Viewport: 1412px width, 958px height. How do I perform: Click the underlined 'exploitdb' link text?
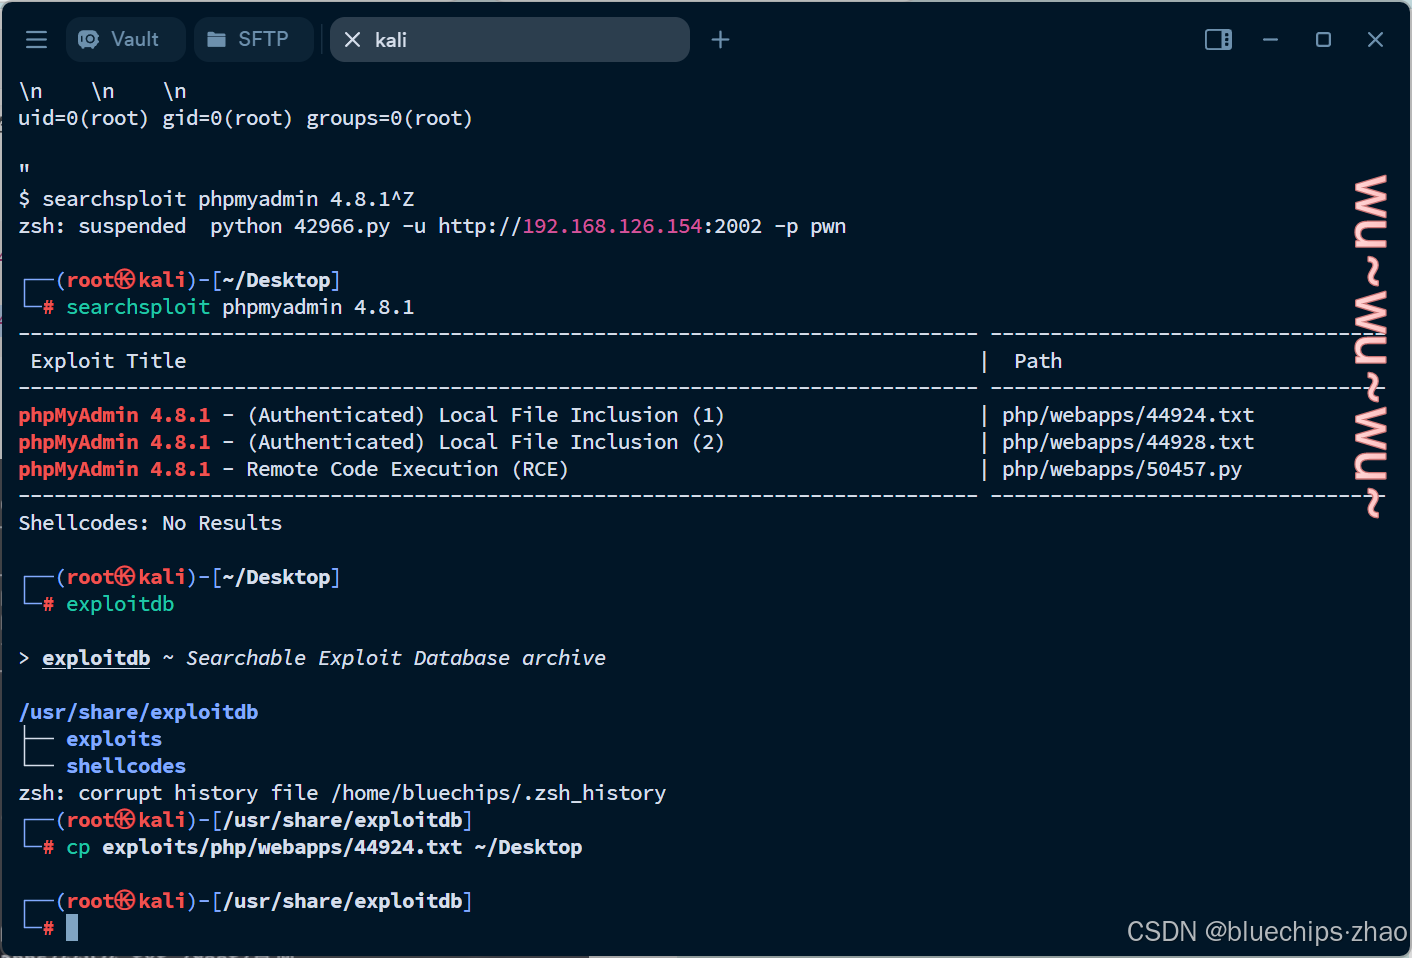(x=96, y=658)
